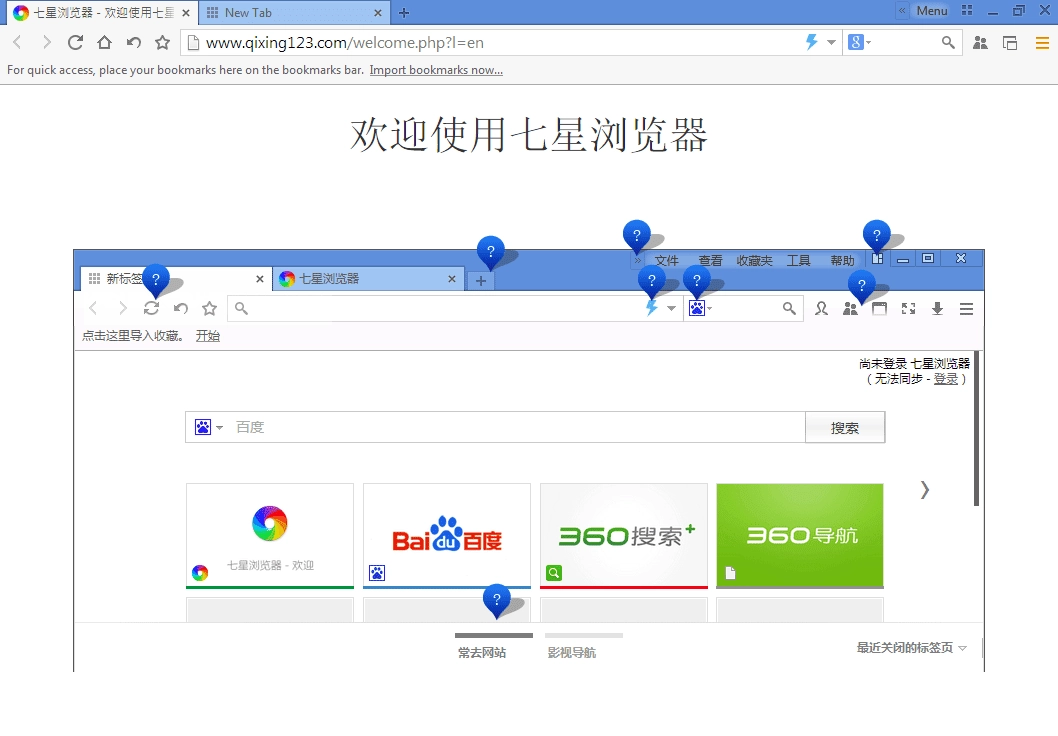Open the 360搜索 thumbnail
The image size is (1058, 736).
(x=623, y=536)
